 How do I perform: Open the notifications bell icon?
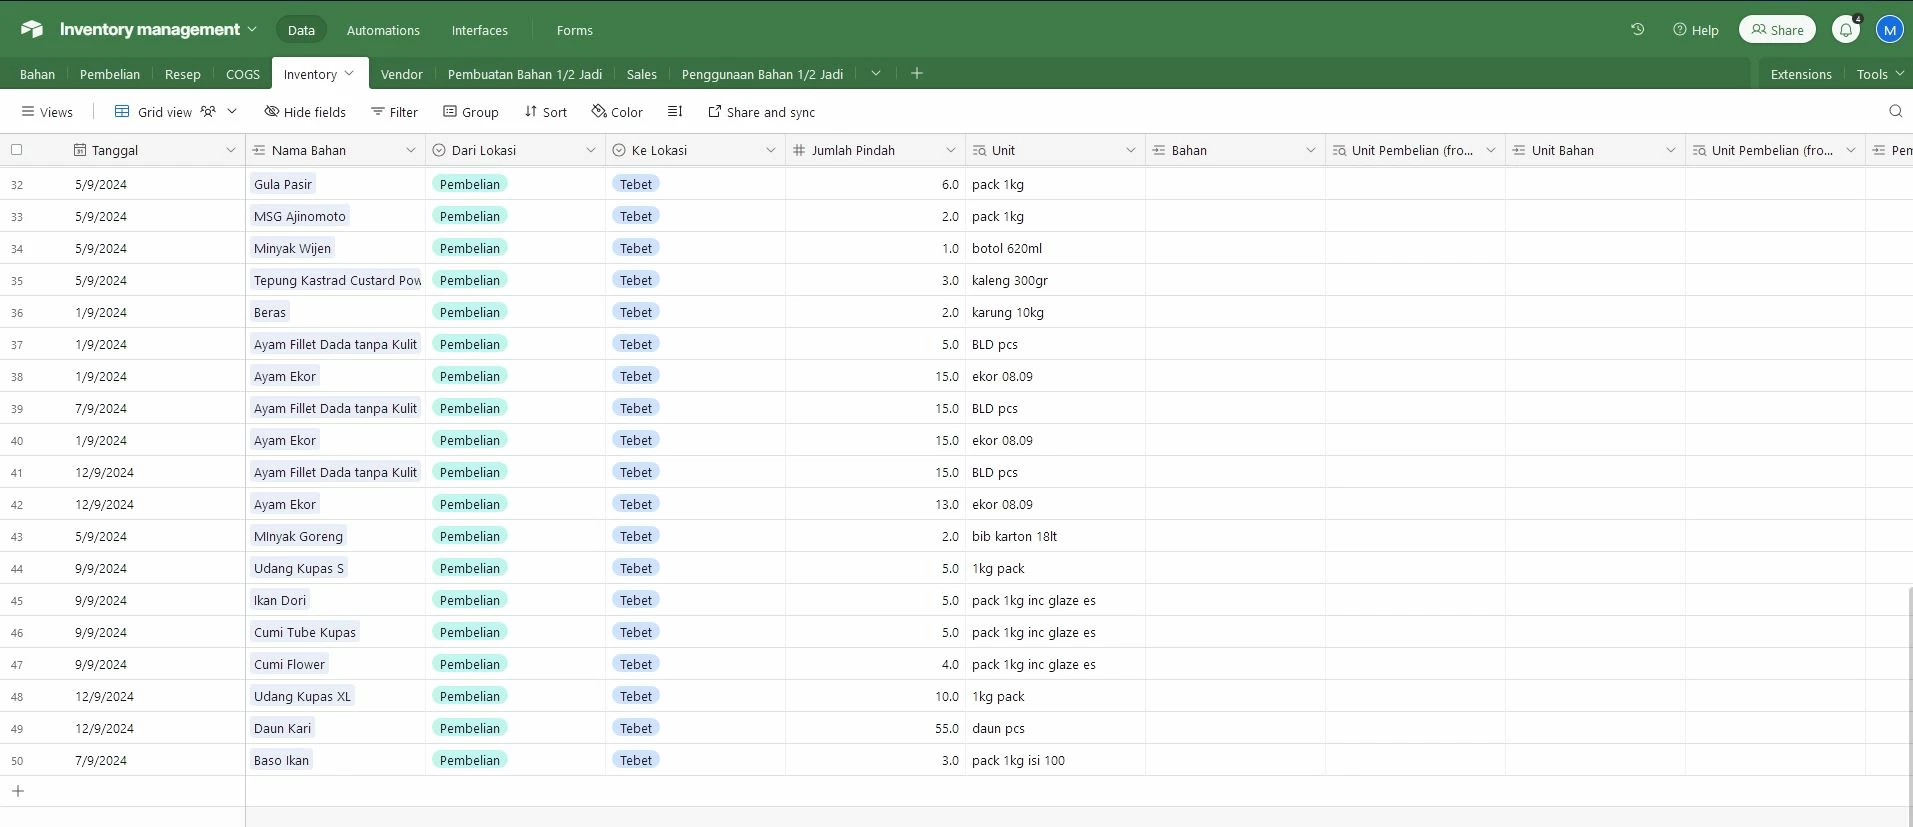point(1846,30)
